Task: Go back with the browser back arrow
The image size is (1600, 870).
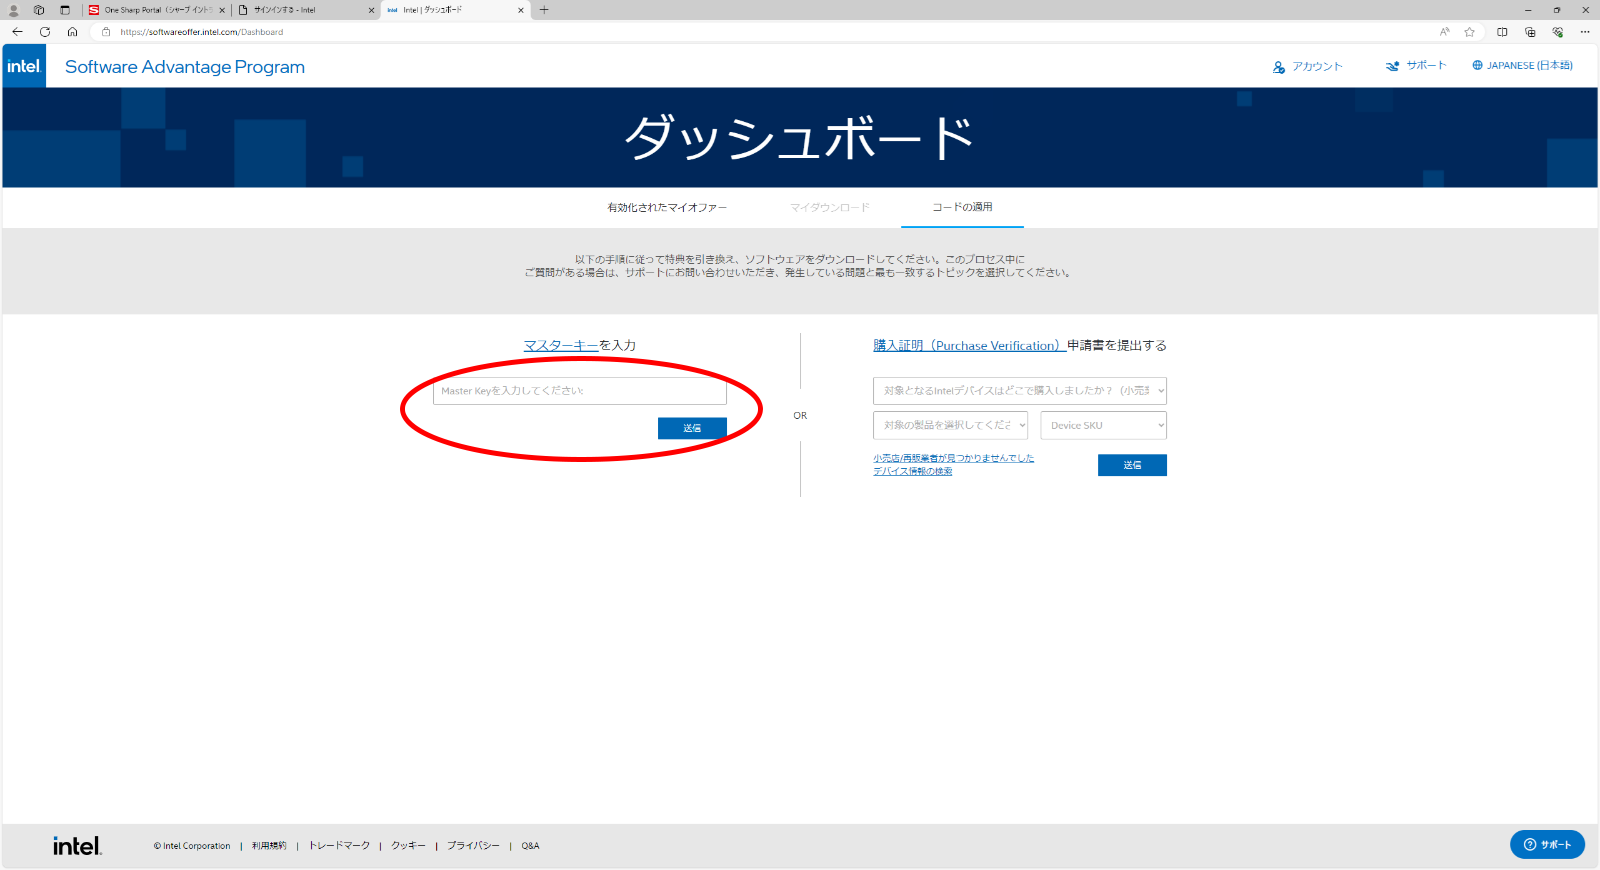Action: click(17, 32)
